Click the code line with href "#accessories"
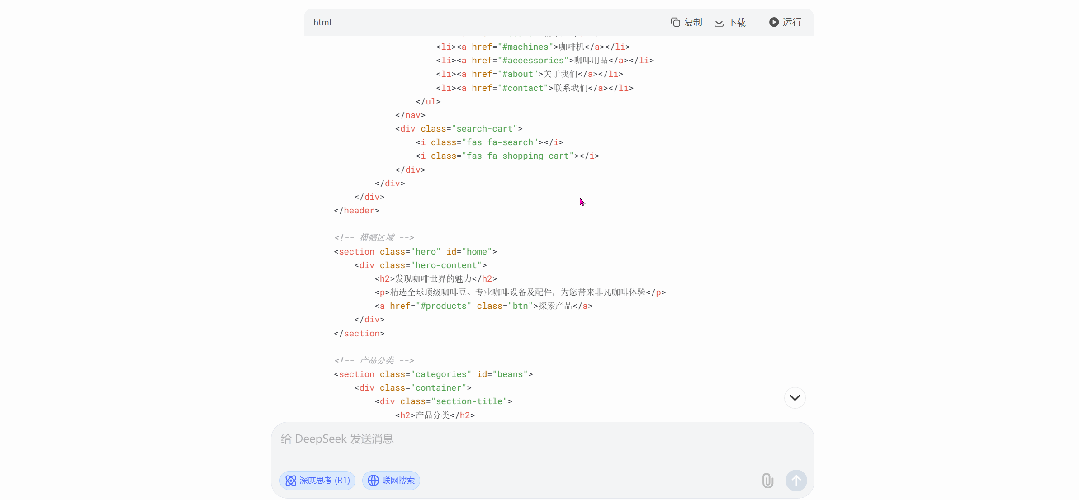This screenshot has width=1079, height=500. click(544, 60)
